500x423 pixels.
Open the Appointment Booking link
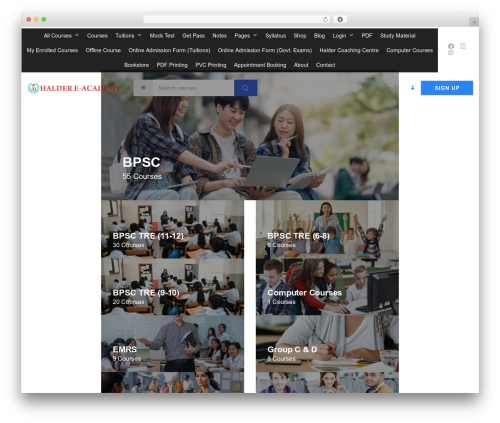(260, 65)
